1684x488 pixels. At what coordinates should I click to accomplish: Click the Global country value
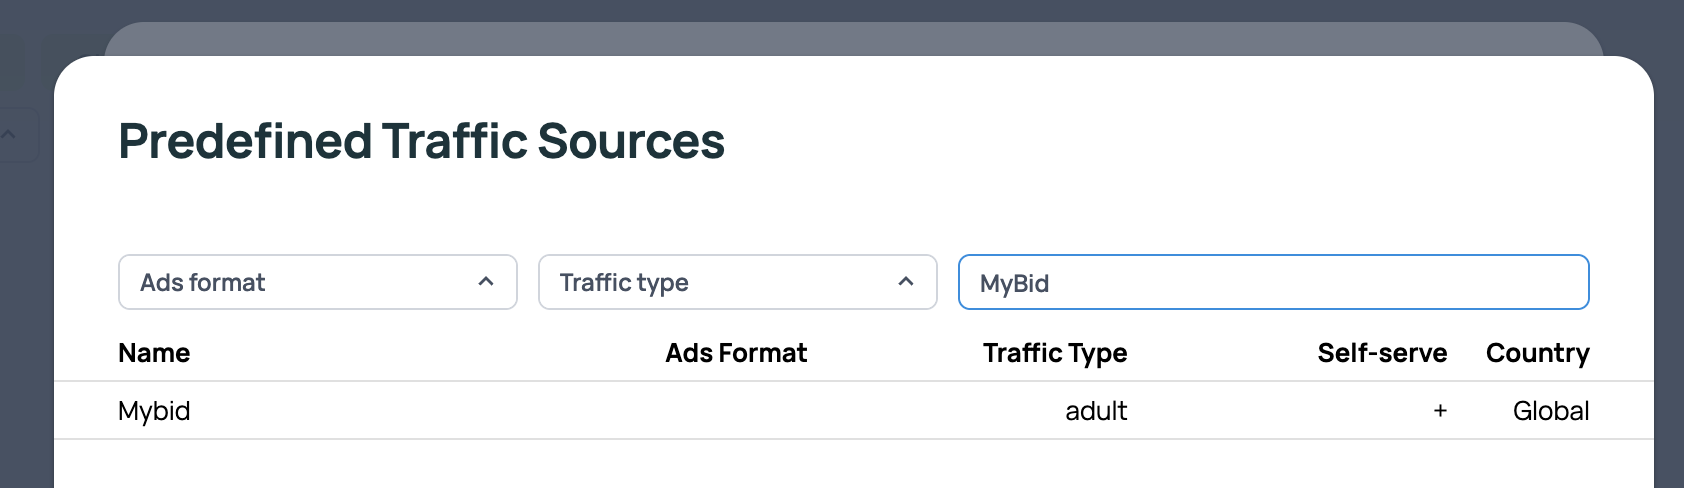tap(1550, 411)
